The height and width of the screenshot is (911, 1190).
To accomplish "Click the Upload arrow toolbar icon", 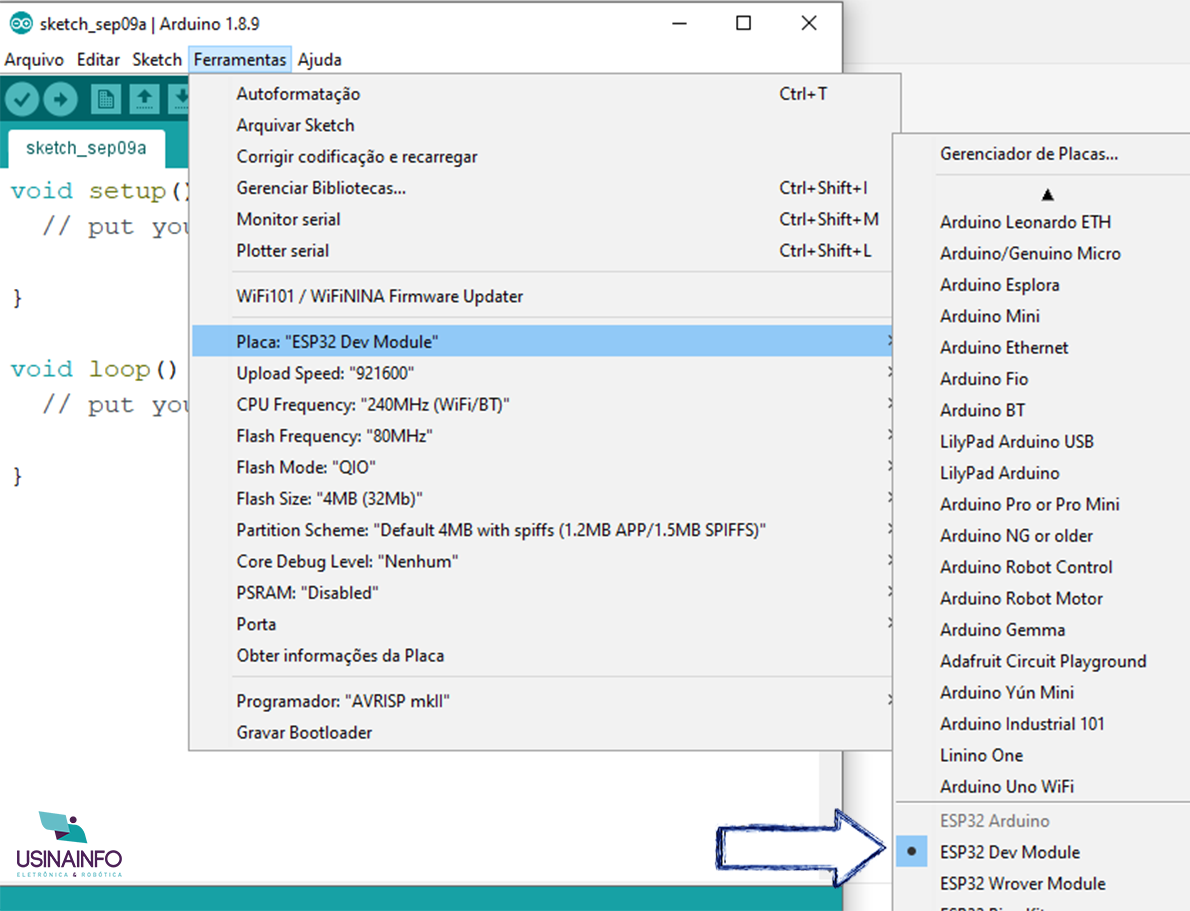I will 61,99.
